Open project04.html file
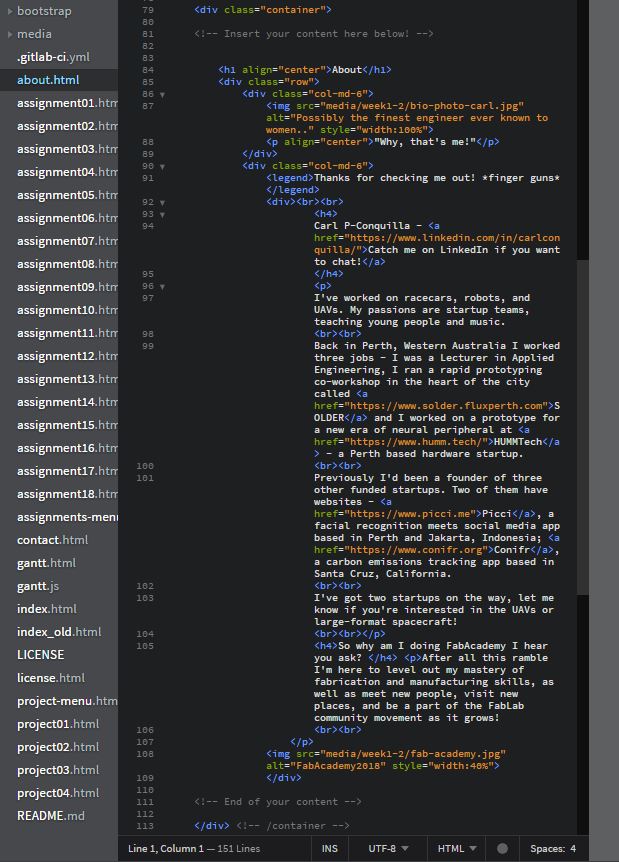Image resolution: width=619 pixels, height=862 pixels. 58,793
